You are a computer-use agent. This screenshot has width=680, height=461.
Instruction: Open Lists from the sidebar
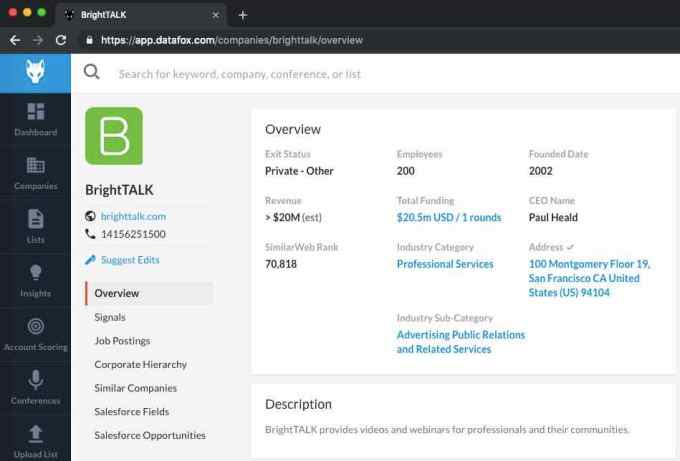[x=35, y=220]
